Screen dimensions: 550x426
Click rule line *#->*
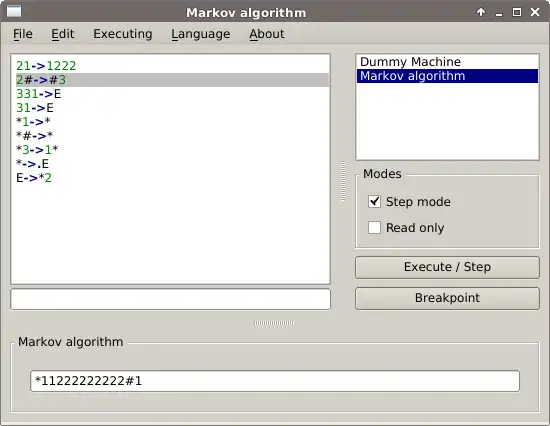(34, 136)
